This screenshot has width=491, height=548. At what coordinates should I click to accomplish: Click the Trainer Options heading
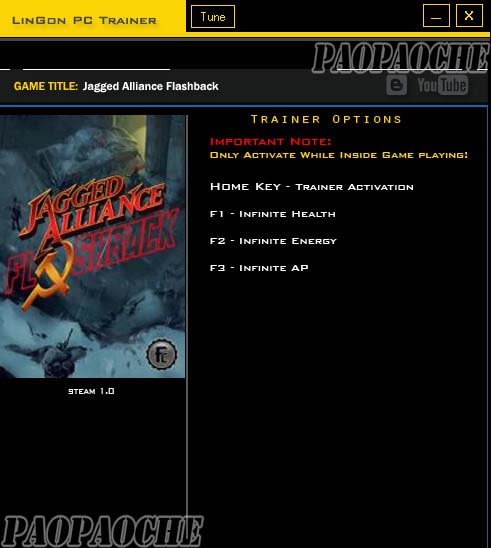(x=326, y=119)
